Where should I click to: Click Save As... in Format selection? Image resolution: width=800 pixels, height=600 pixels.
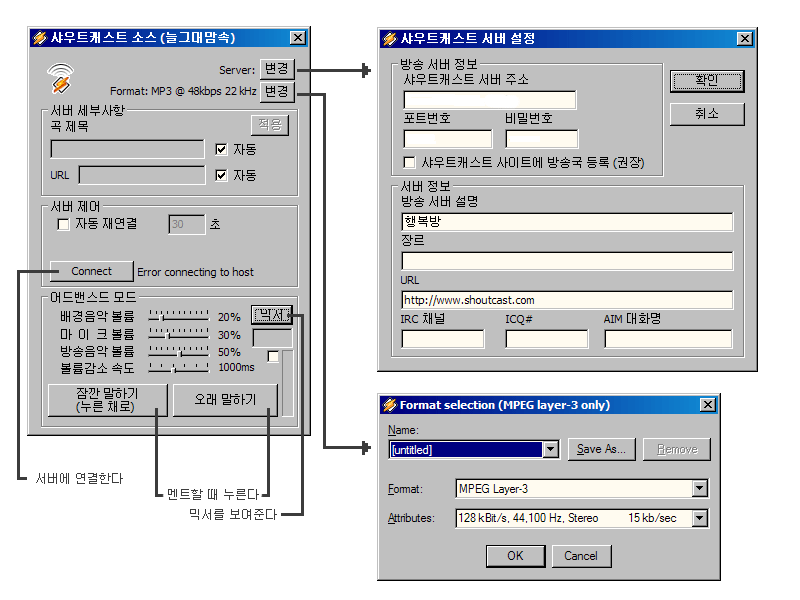pyautogui.click(x=602, y=449)
